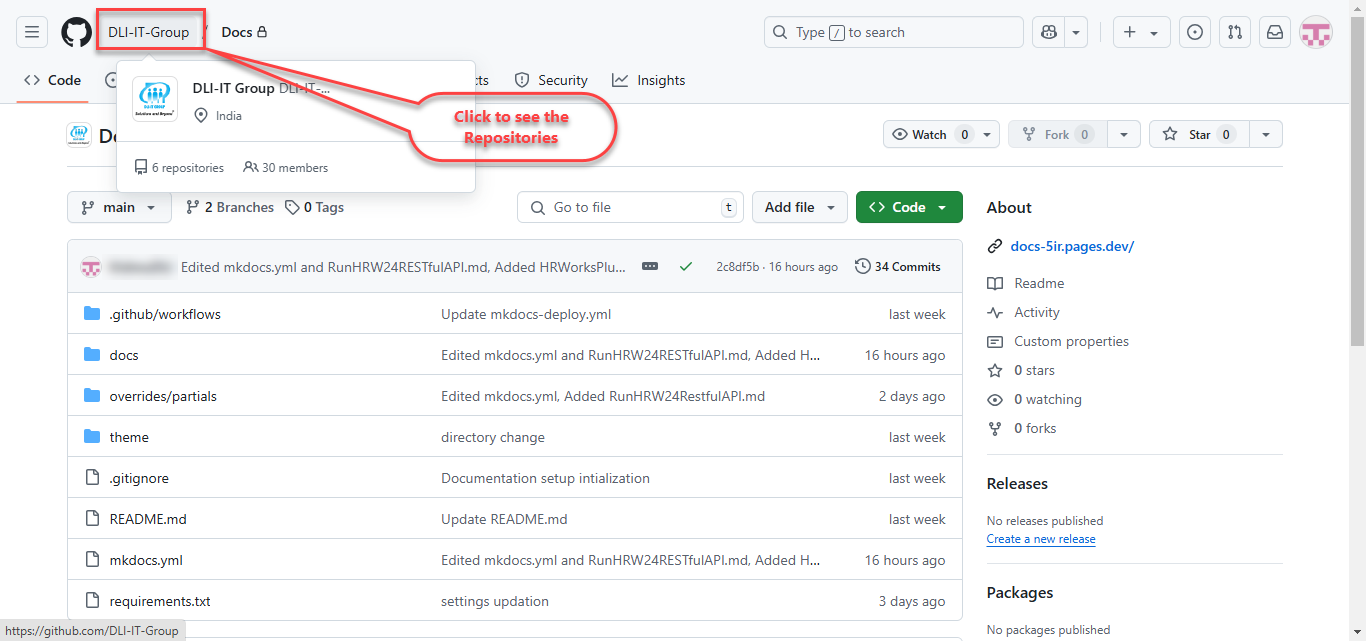This screenshot has width=1366, height=641.
Task: Open pull requests icon in header
Action: click(1235, 32)
